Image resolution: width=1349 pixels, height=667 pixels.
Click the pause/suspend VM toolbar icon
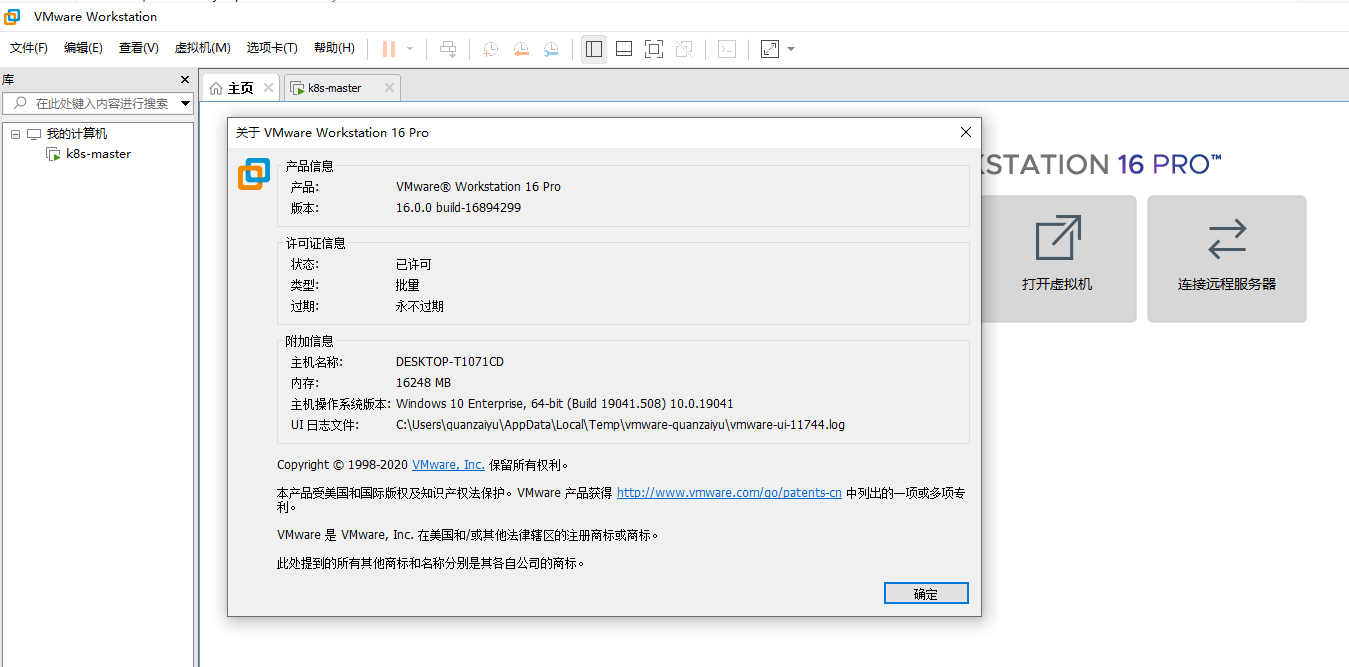(389, 49)
